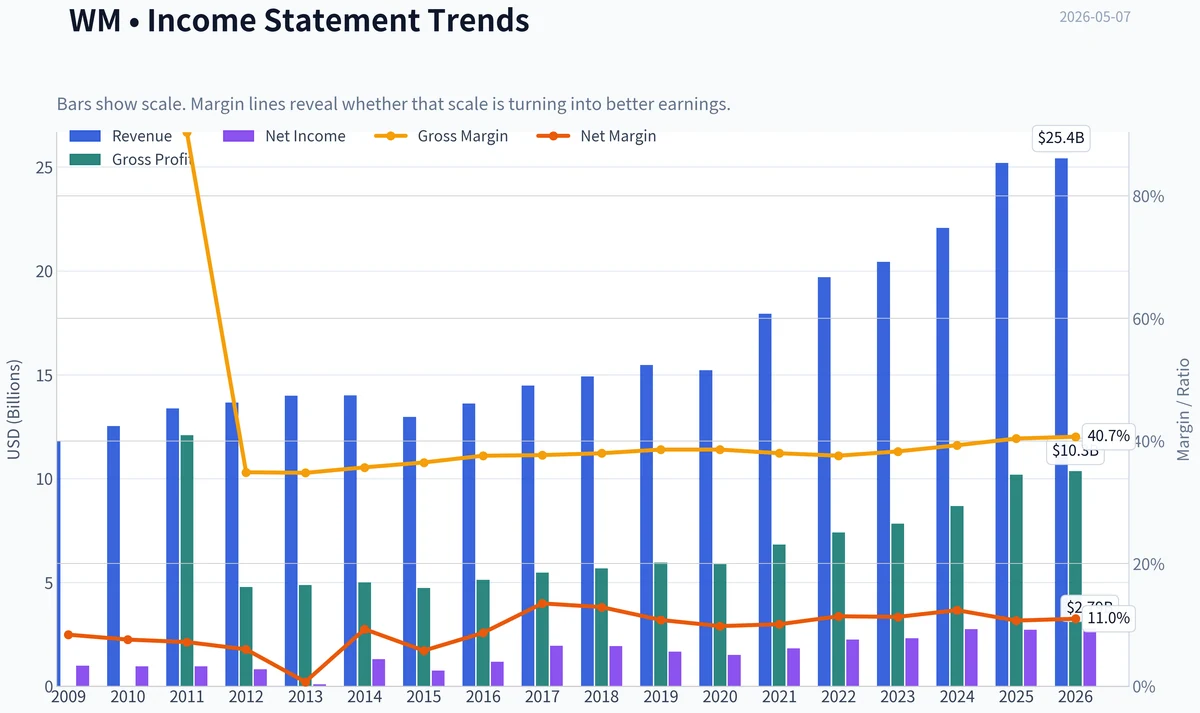
Task: Click the $25.4B revenue annotation
Action: tap(1061, 138)
